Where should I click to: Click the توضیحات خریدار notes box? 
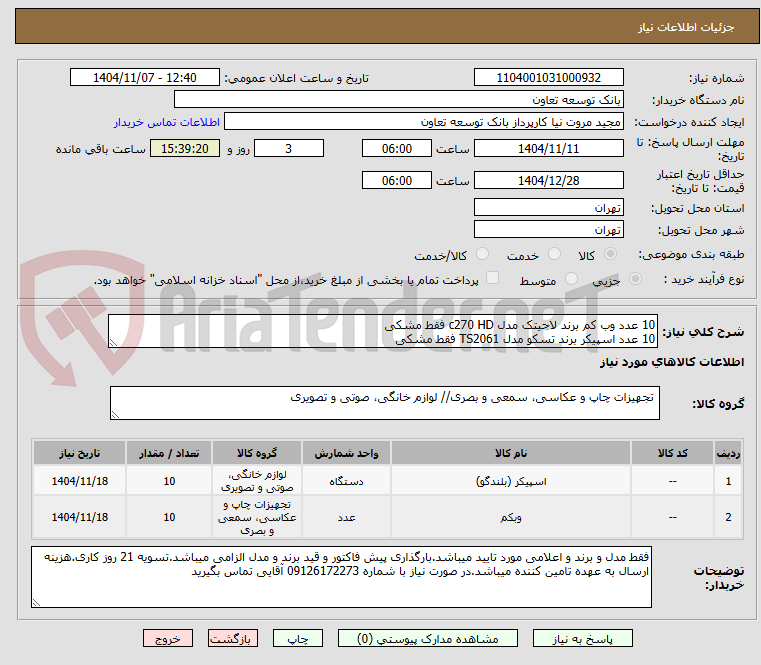pos(341,577)
